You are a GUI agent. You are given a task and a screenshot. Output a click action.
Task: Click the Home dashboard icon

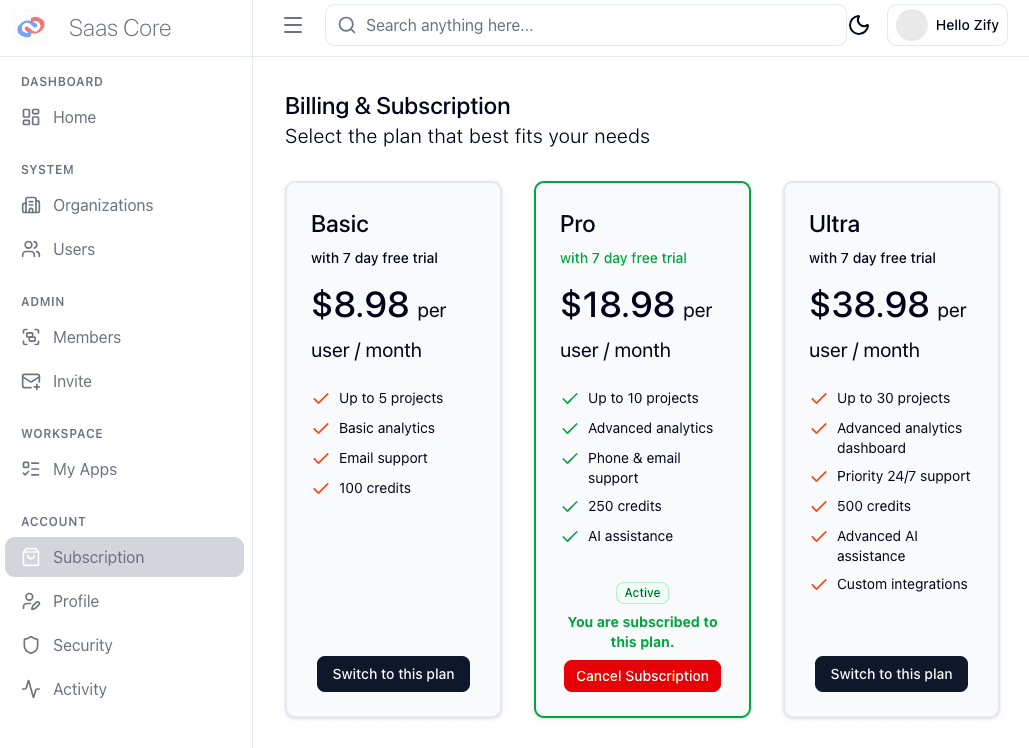[x=31, y=117]
